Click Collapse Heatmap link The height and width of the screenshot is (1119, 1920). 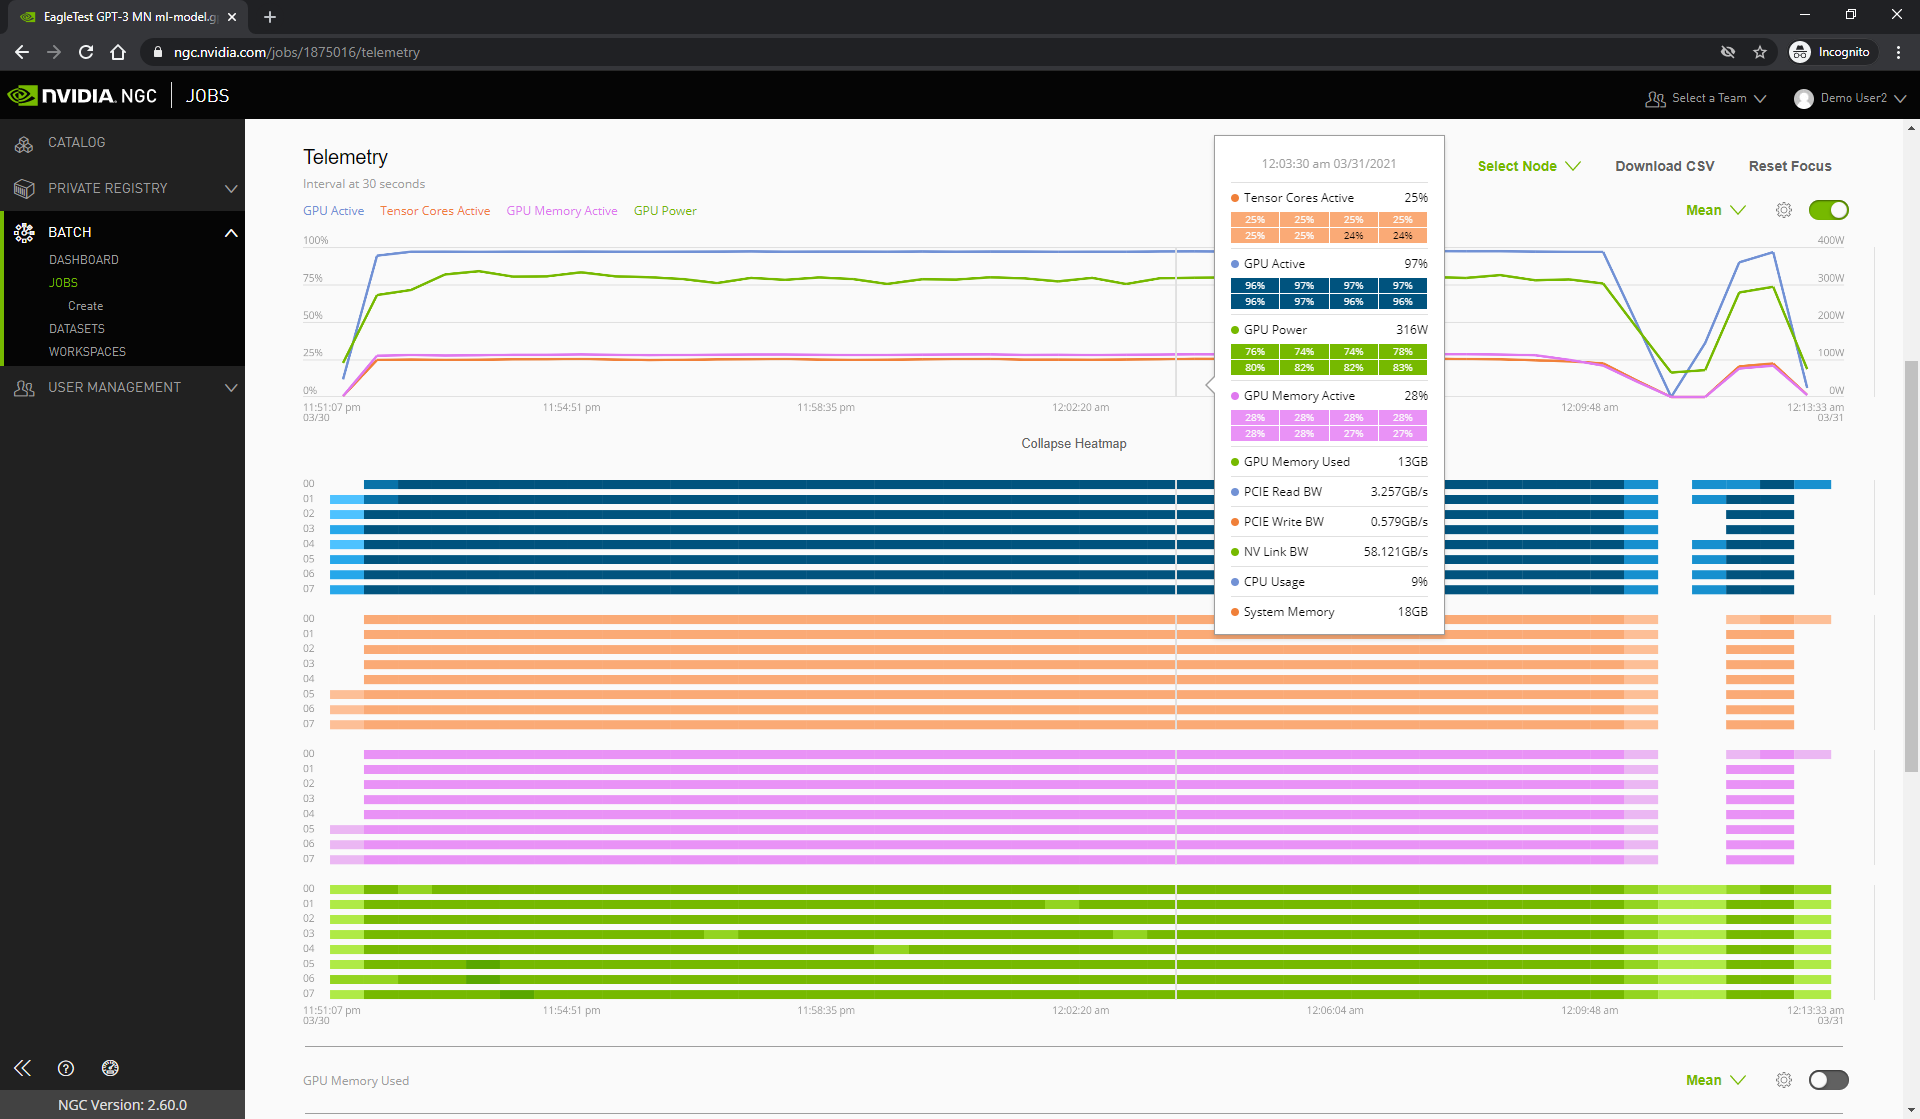click(x=1073, y=444)
